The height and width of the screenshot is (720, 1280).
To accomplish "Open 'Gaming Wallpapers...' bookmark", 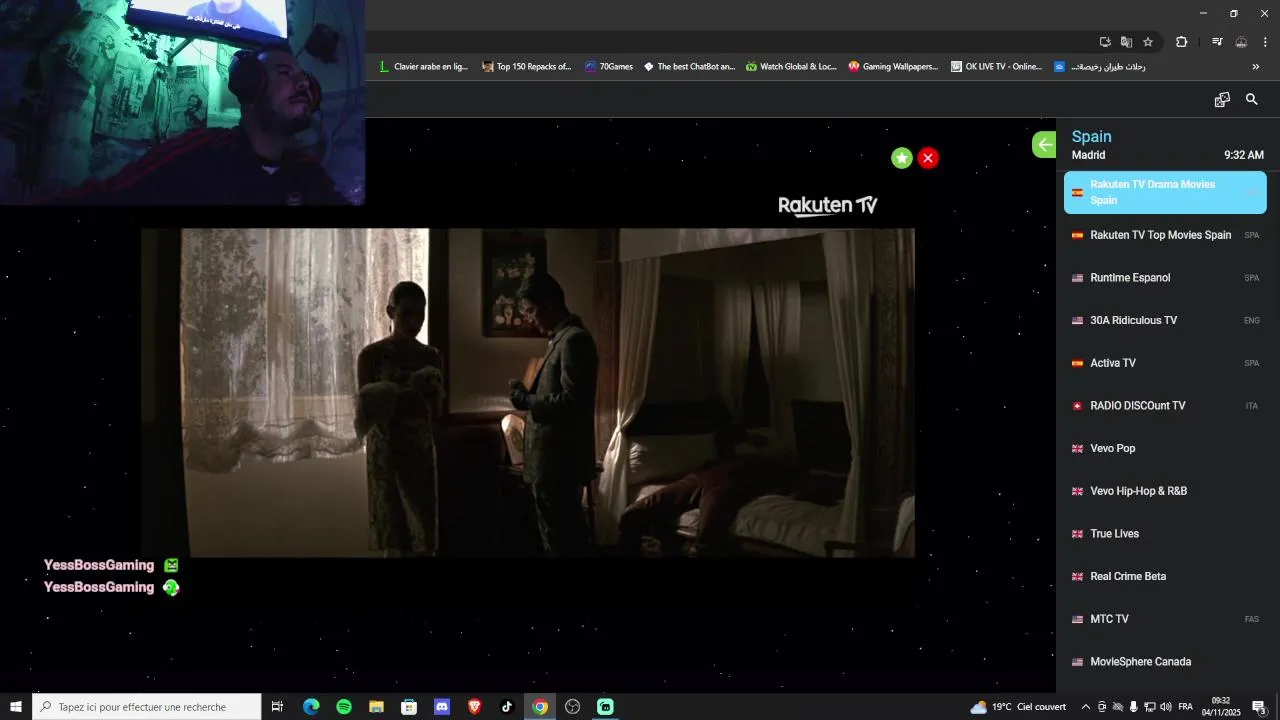I will [893, 67].
